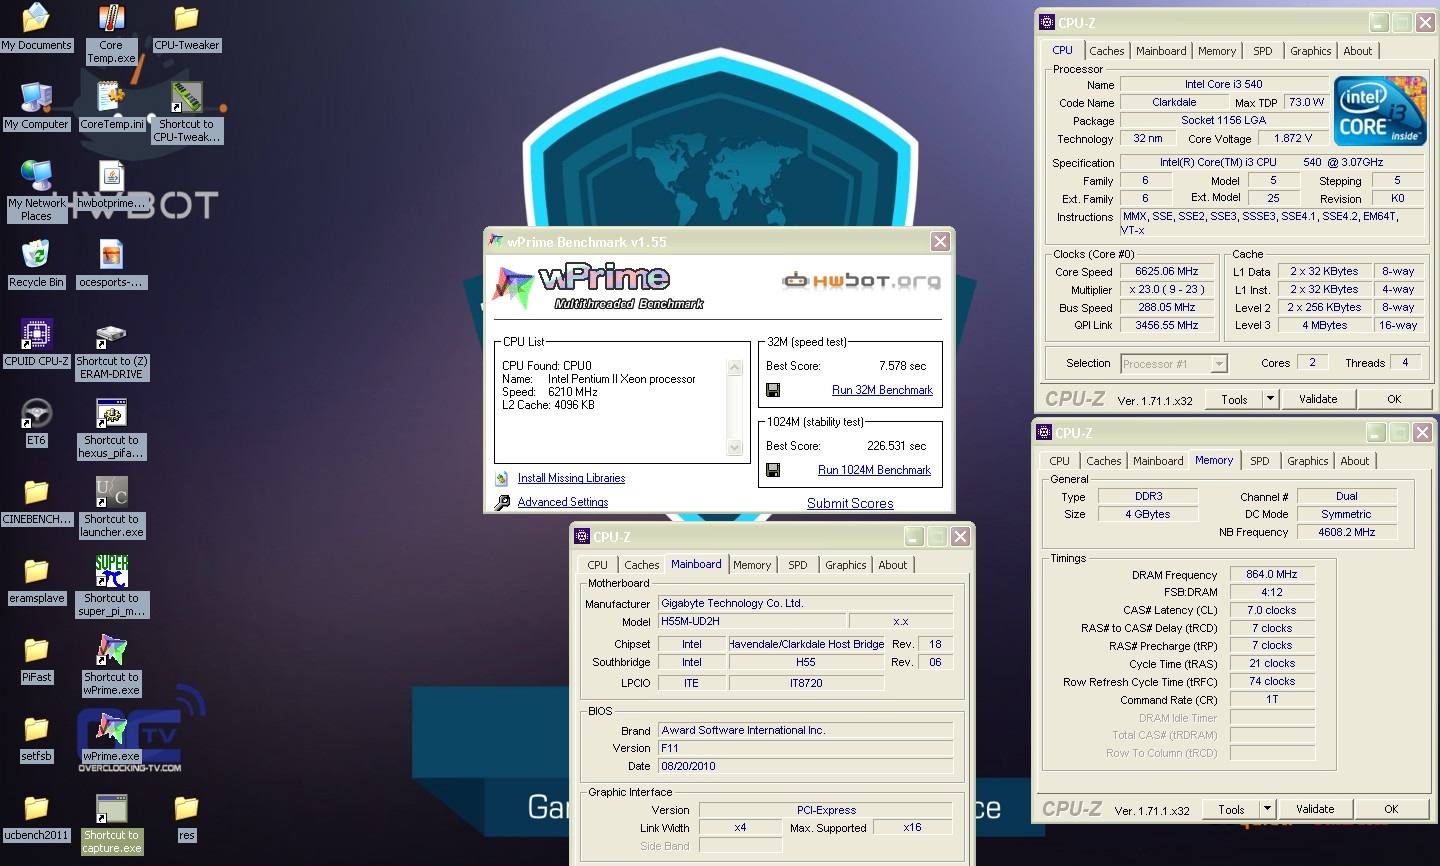The width and height of the screenshot is (1440, 866).
Task: Open the res folder icon
Action: pyautogui.click(x=186, y=817)
